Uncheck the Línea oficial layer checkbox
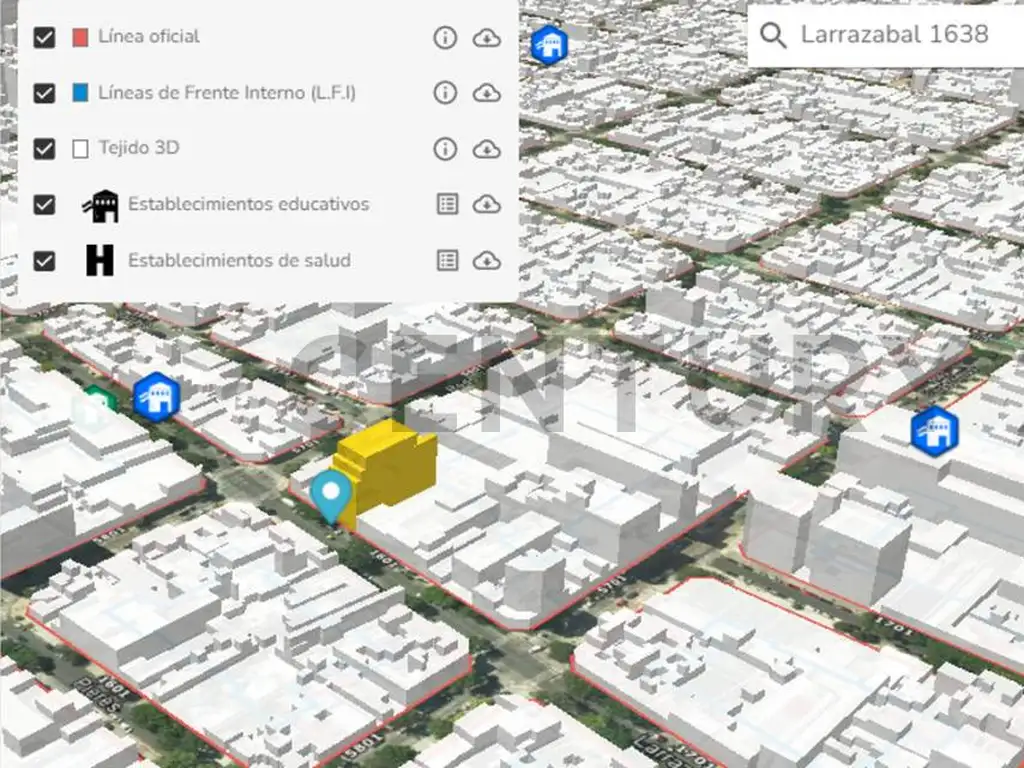1024x768 pixels. (44, 38)
